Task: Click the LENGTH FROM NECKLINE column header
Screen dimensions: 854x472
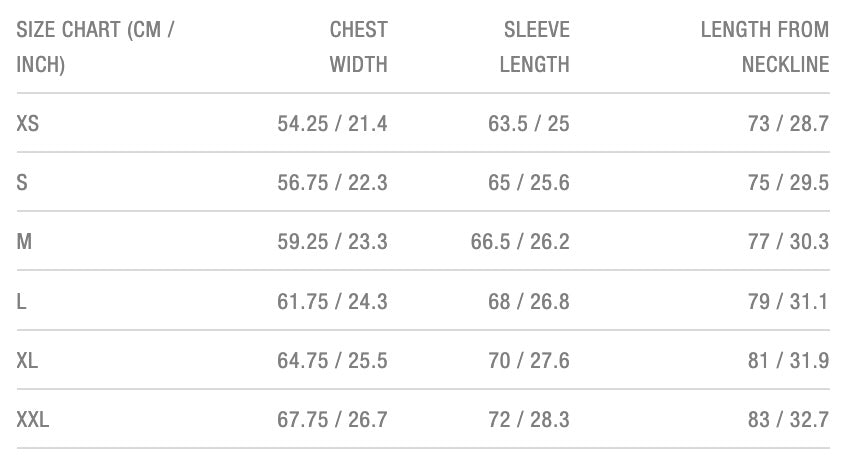Action: (765, 47)
